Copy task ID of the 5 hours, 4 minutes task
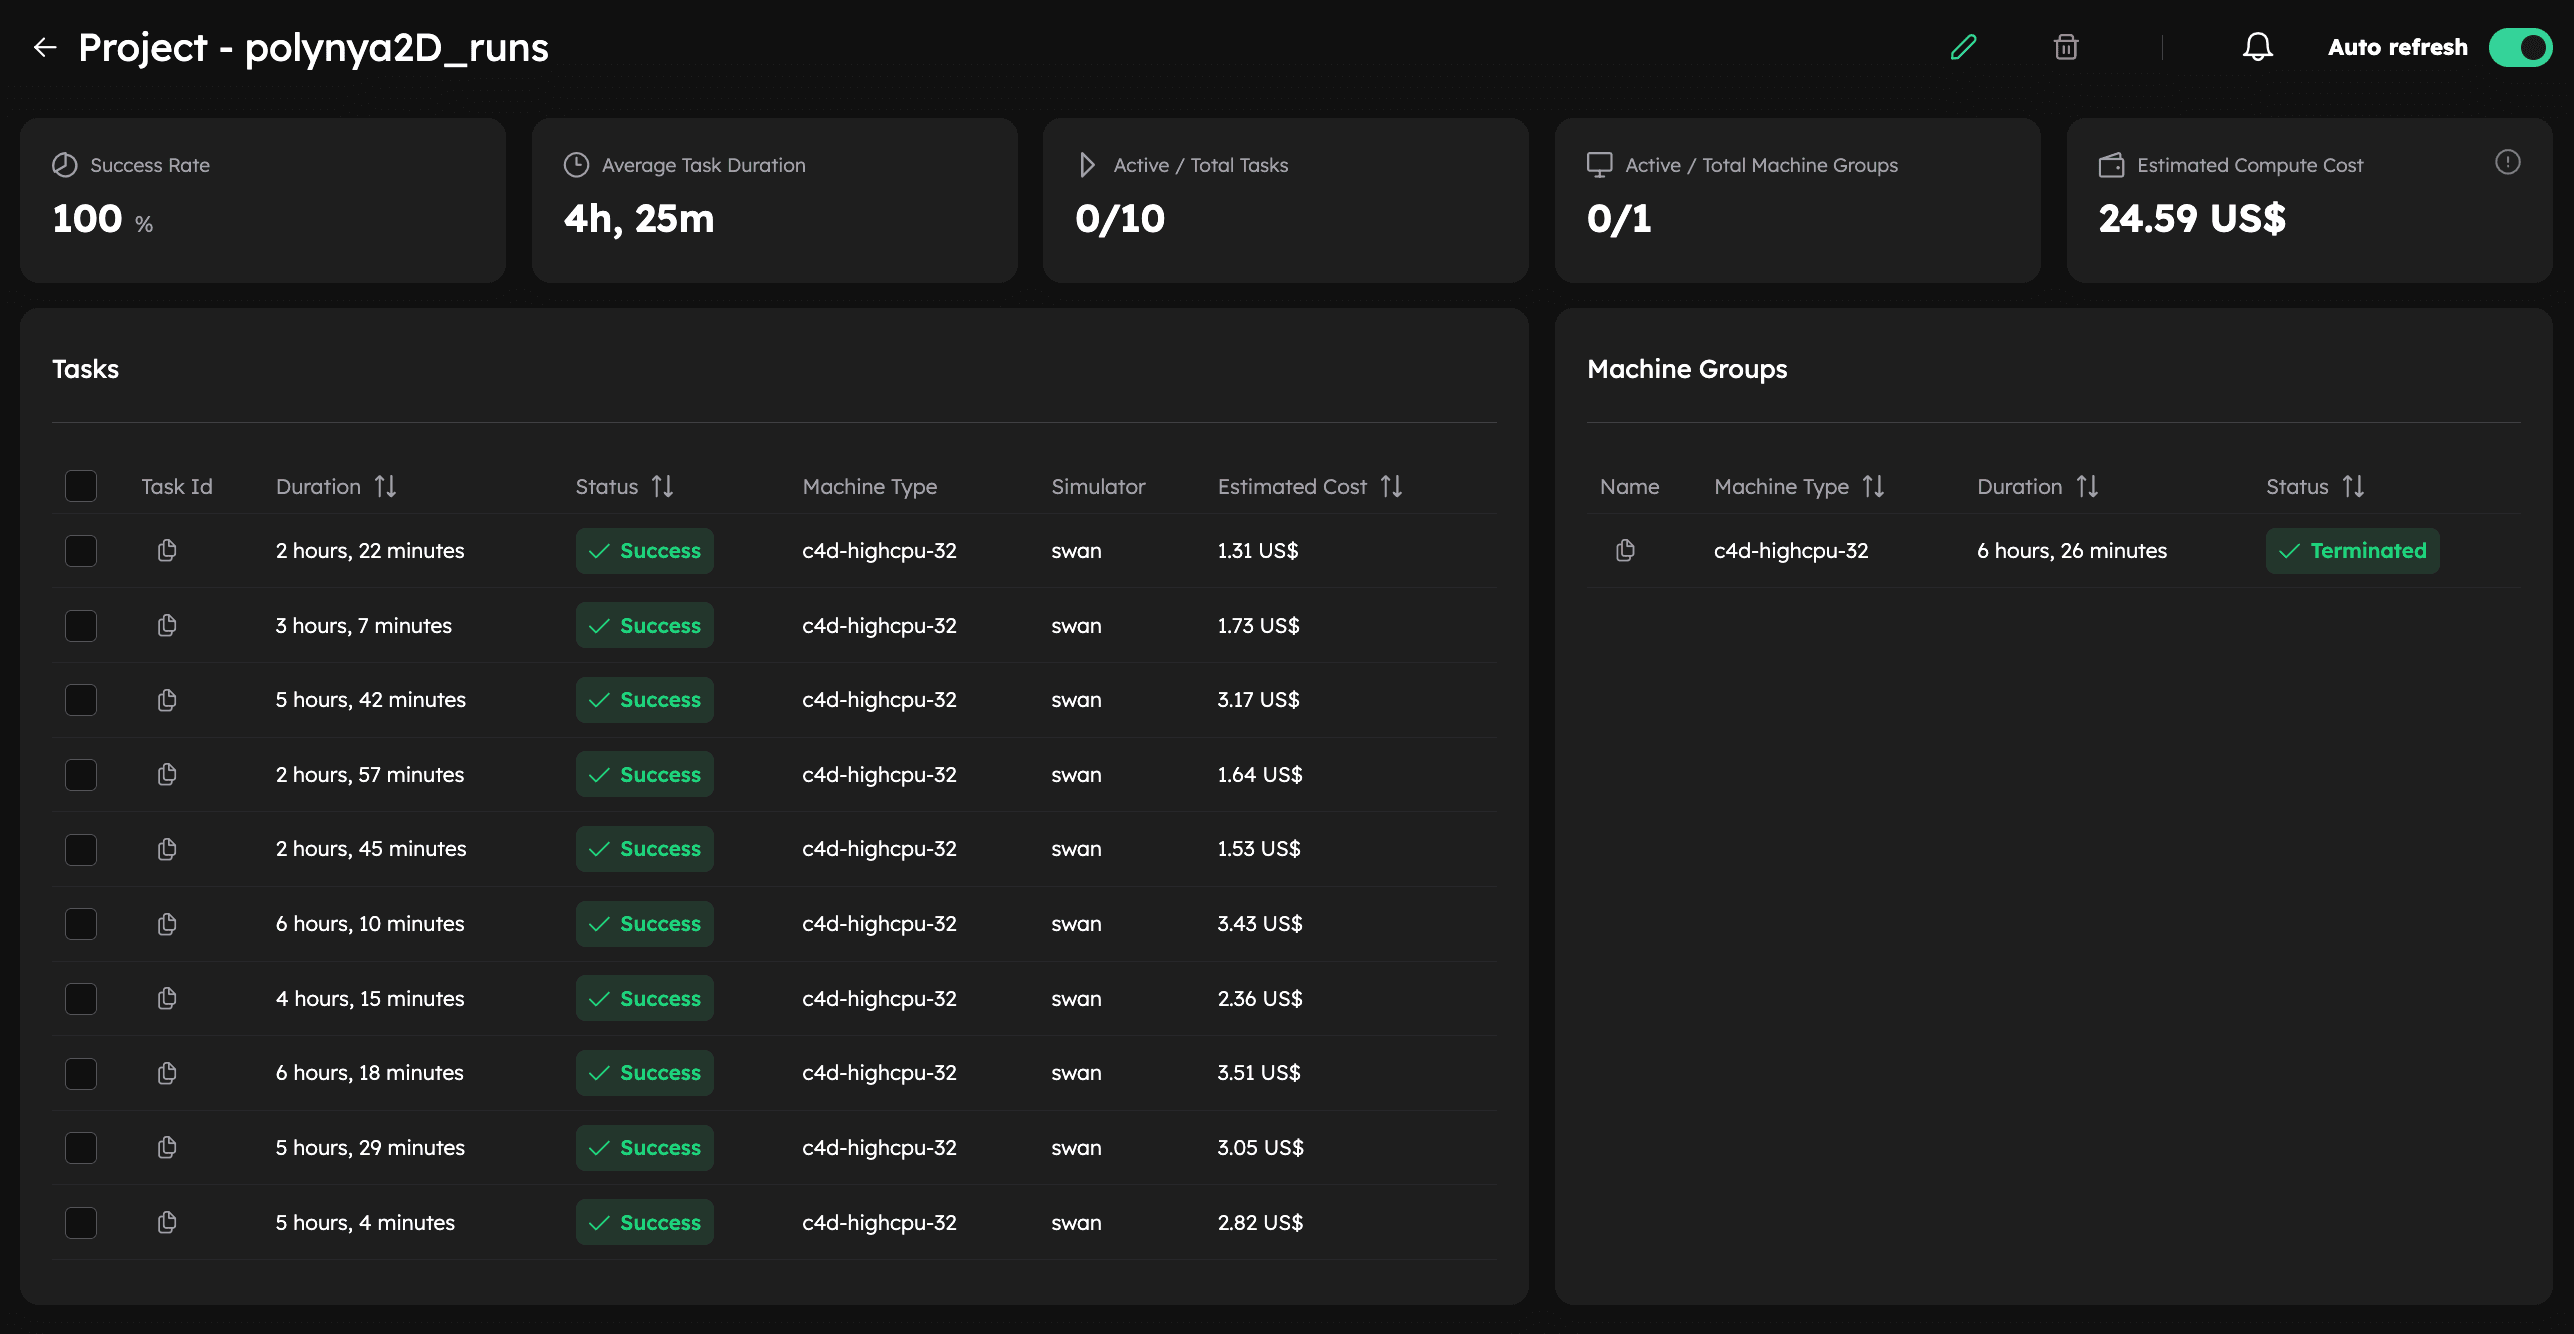Image resolution: width=2574 pixels, height=1334 pixels. click(x=167, y=1222)
